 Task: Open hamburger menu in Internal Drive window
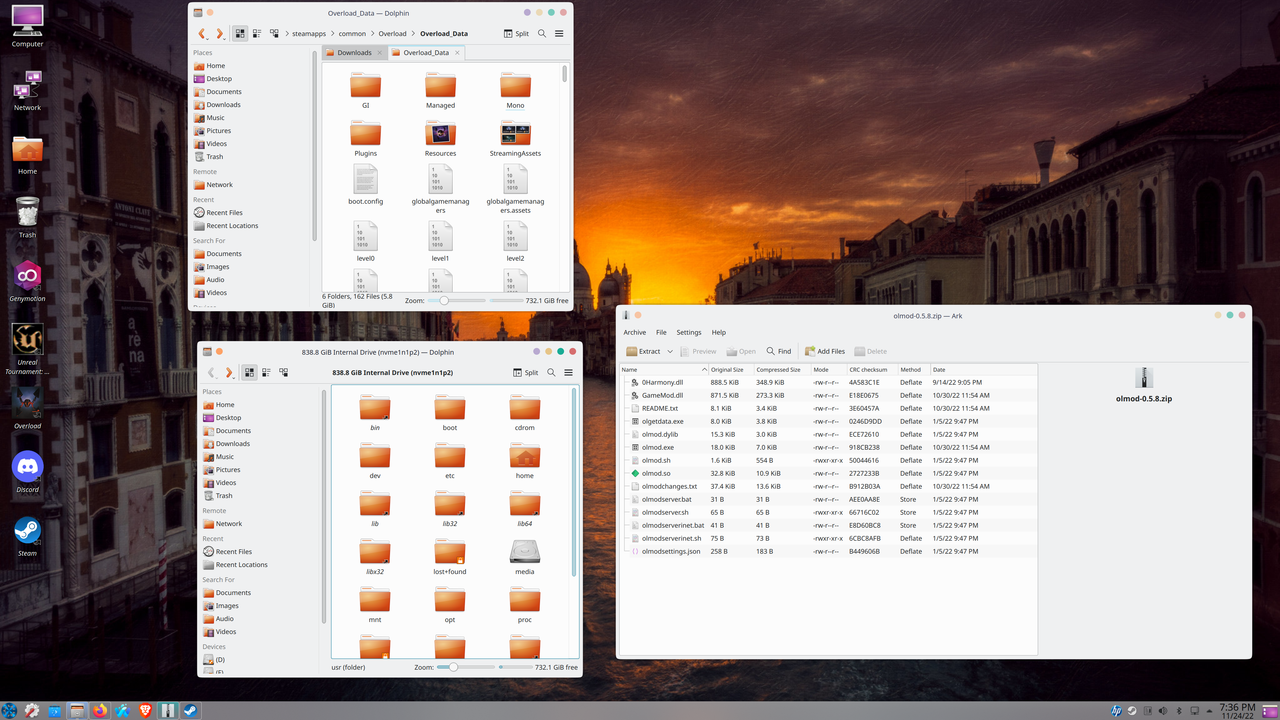point(568,373)
